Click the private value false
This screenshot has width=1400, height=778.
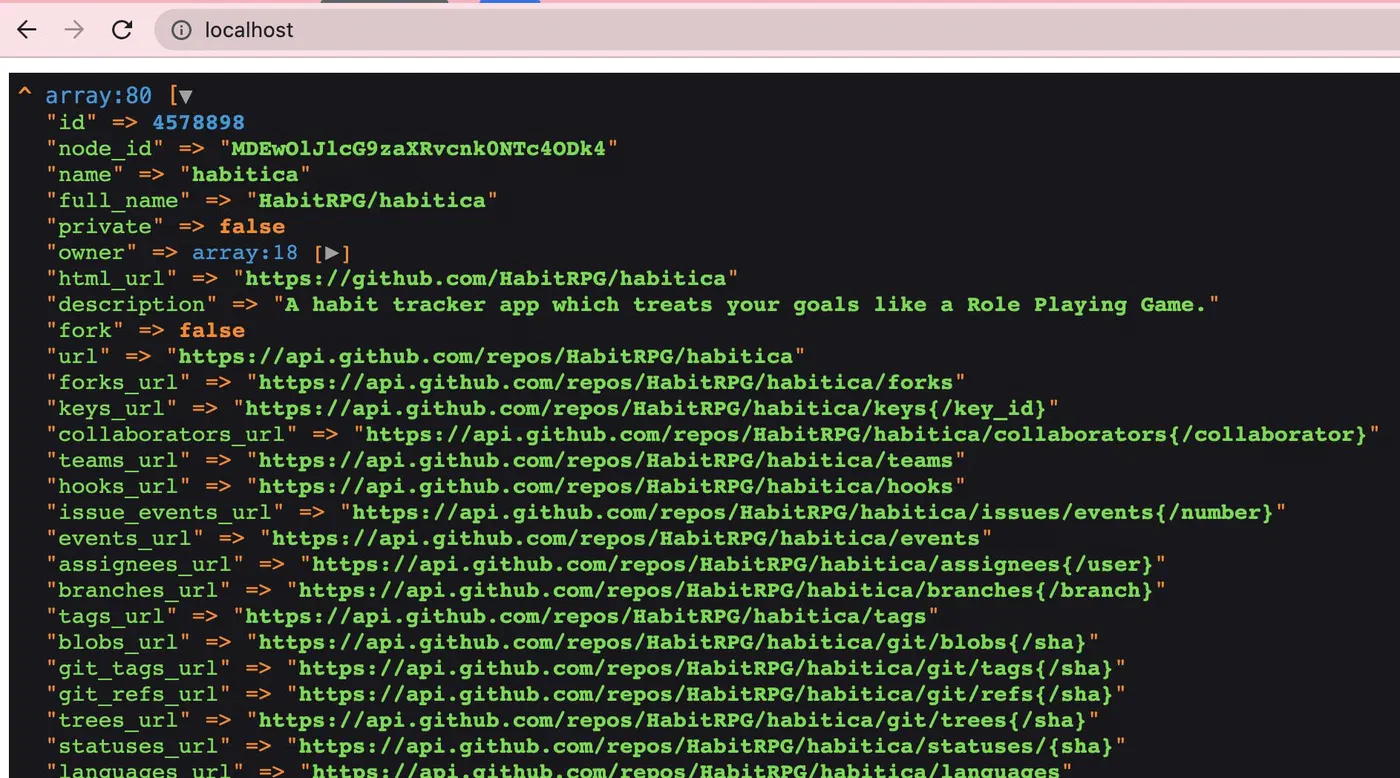[252, 227]
